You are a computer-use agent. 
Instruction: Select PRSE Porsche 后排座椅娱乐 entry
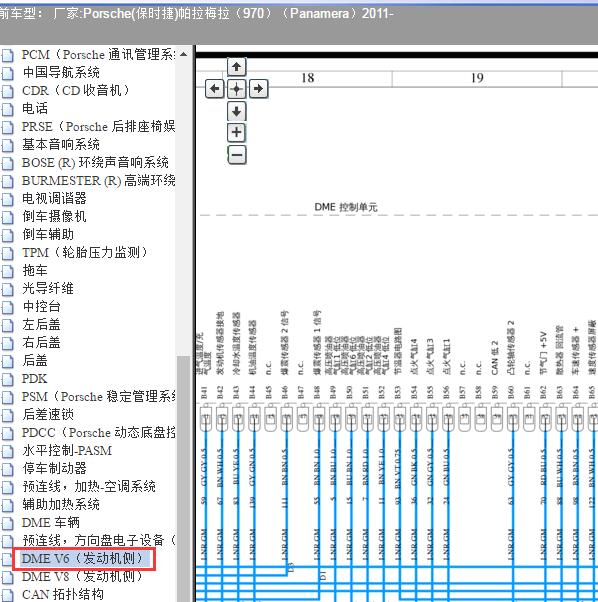click(98, 126)
